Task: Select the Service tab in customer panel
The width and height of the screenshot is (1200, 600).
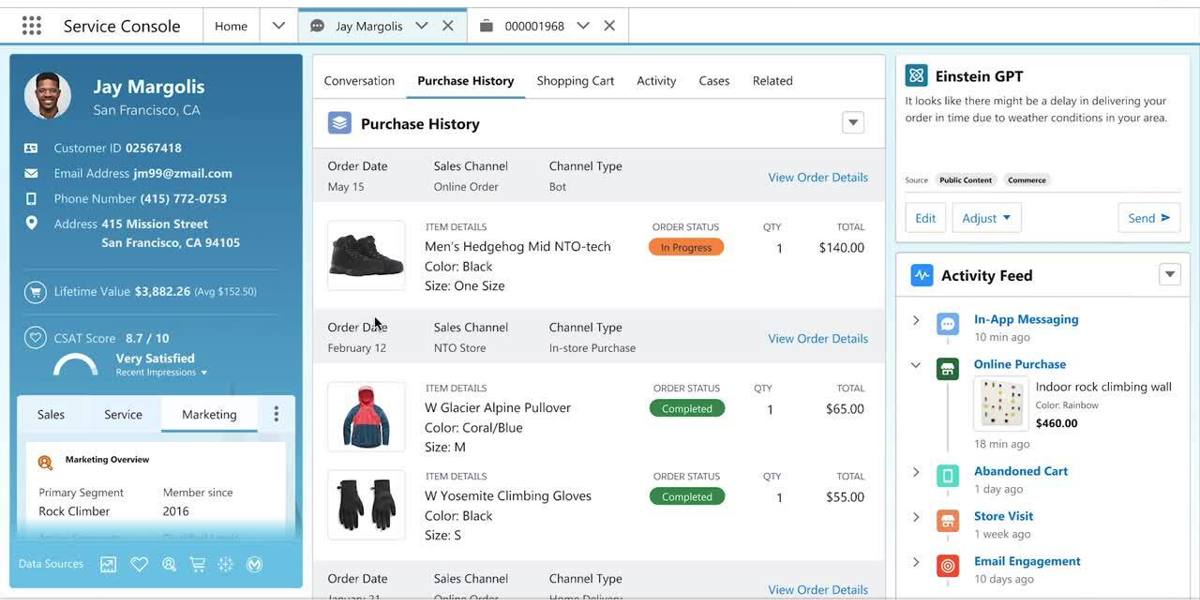Action: [x=123, y=414]
